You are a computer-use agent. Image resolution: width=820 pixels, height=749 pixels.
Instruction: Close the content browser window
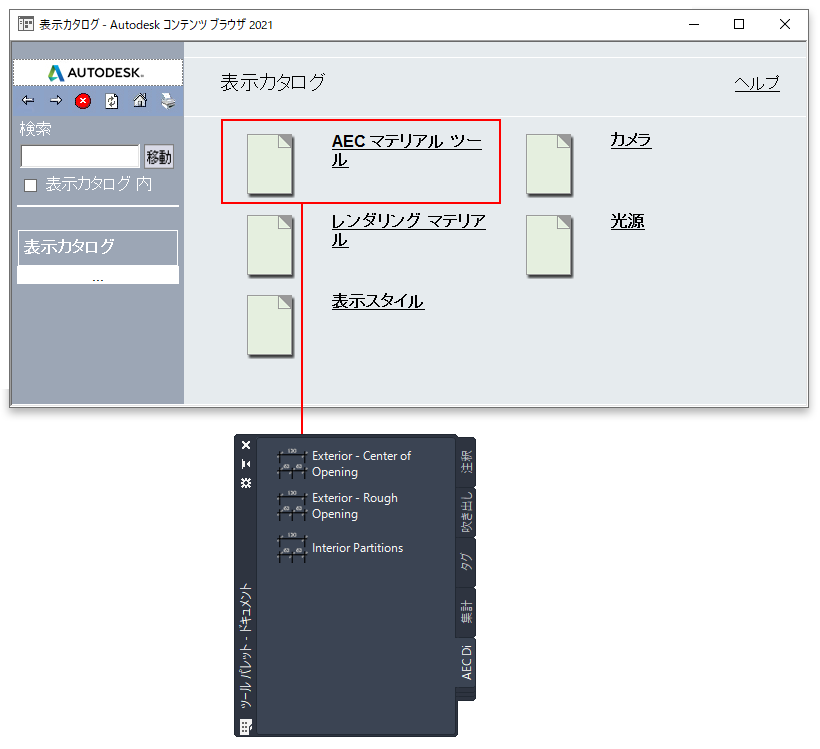[784, 24]
